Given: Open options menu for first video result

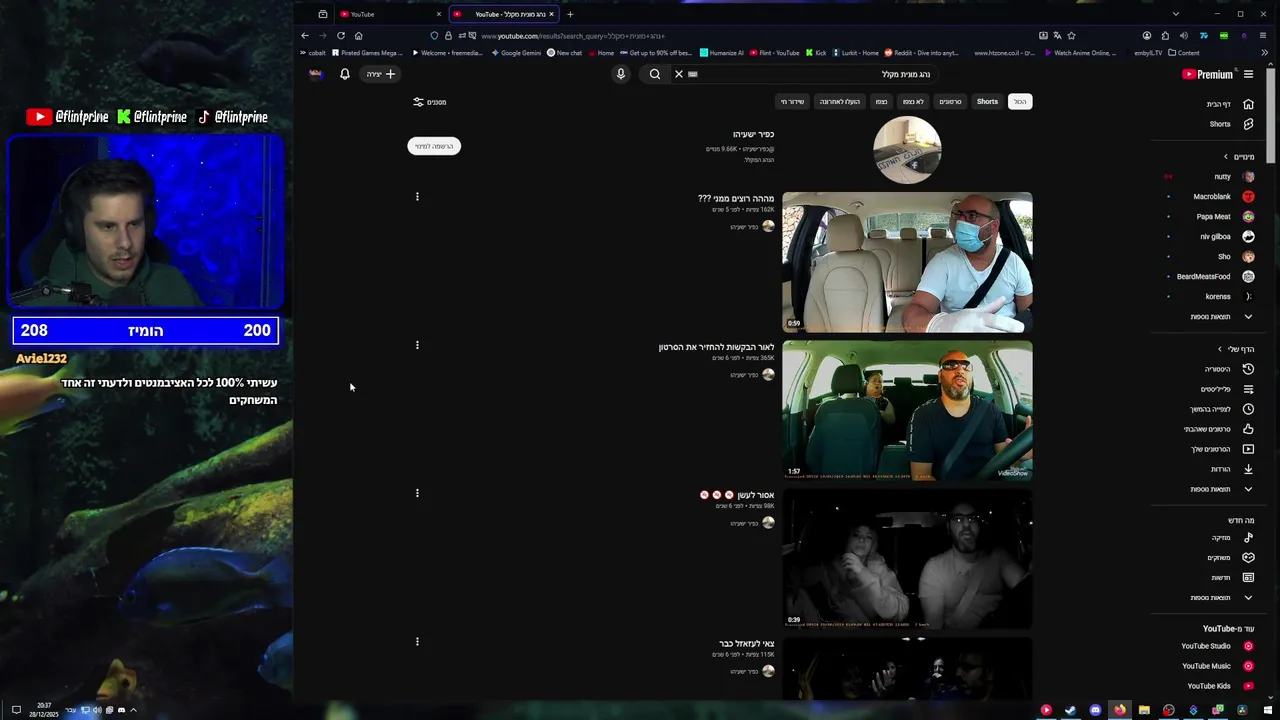Looking at the screenshot, I should (417, 196).
